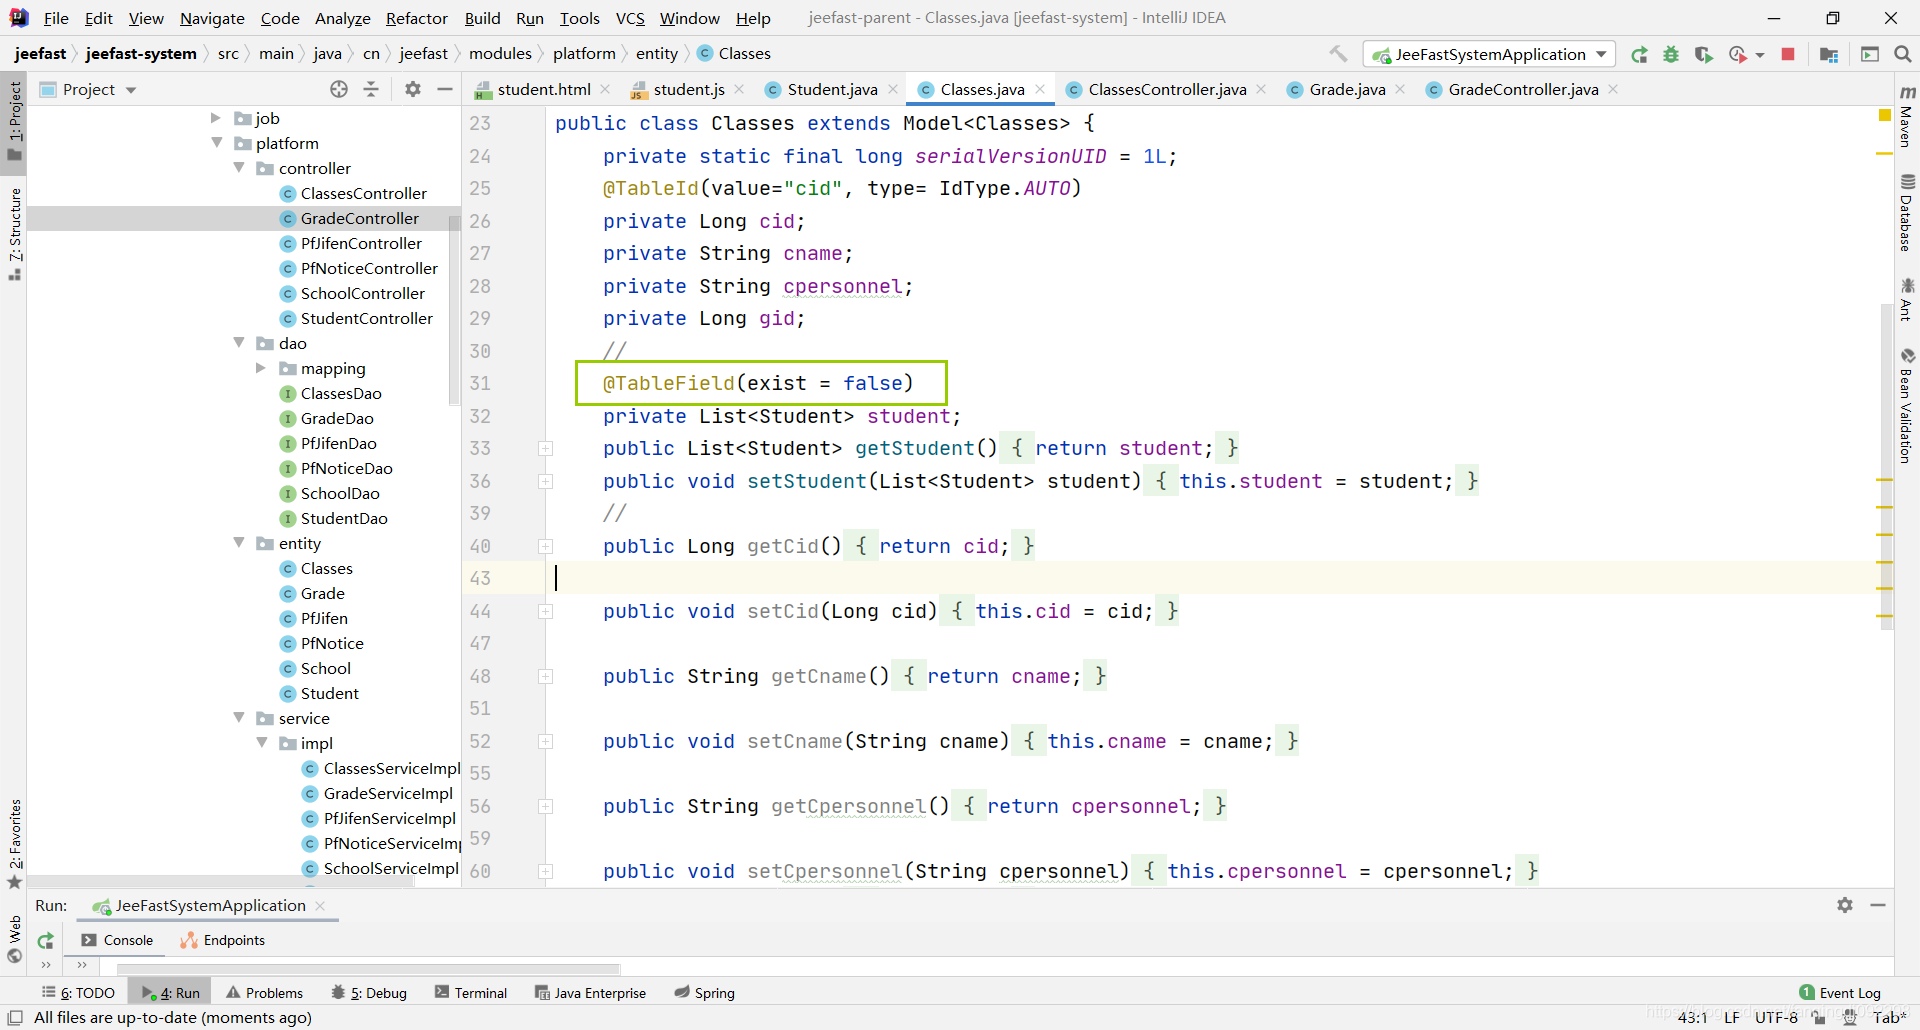Image resolution: width=1920 pixels, height=1030 pixels.
Task: Open Project Structure toolbar icon
Action: tap(1829, 54)
